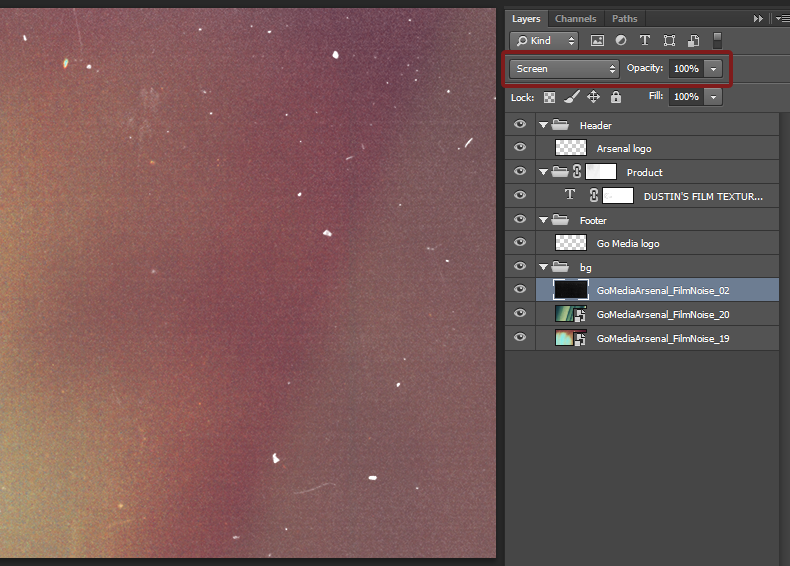Viewport: 790px width, 566px height.
Task: Lock position move icon
Action: click(594, 97)
